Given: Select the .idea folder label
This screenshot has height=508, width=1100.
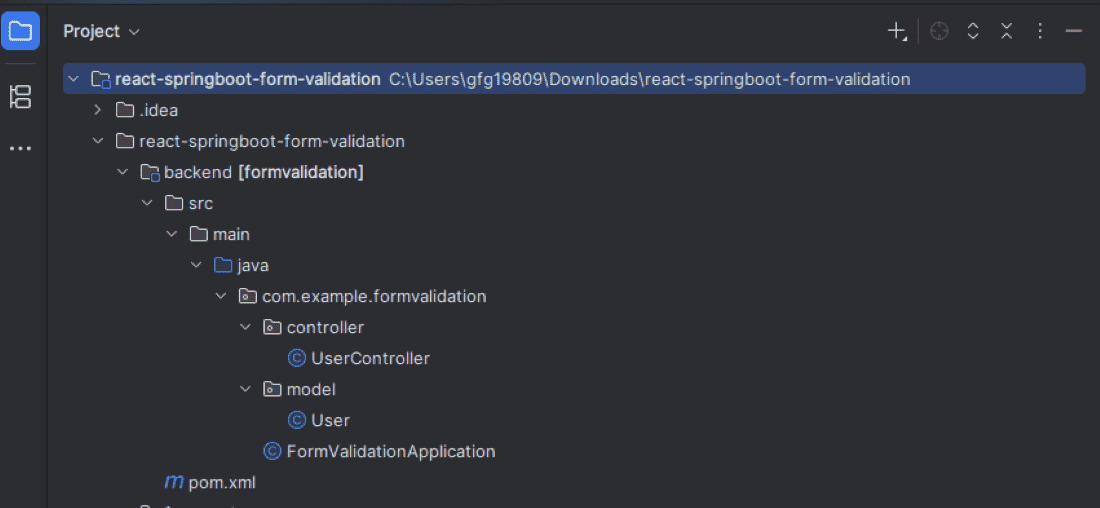Looking at the screenshot, I should pyautogui.click(x=159, y=110).
